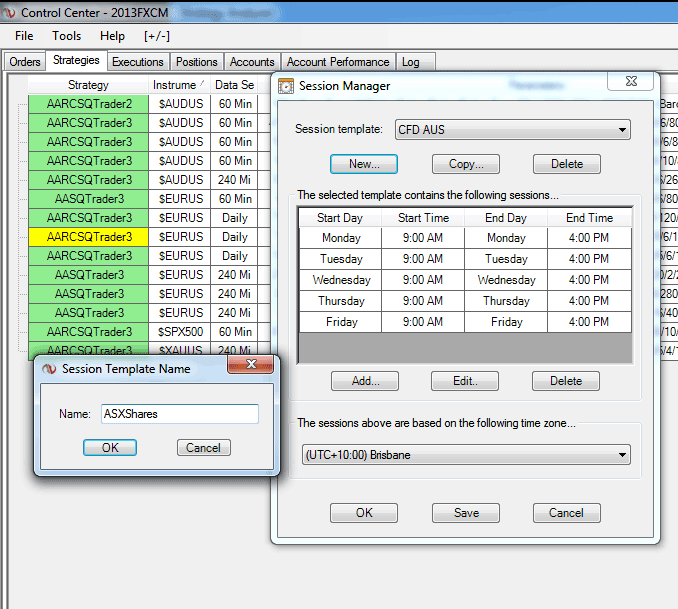The width and height of the screenshot is (678, 609).
Task: Click OK in Session Template Name dialog
Action: [110, 448]
